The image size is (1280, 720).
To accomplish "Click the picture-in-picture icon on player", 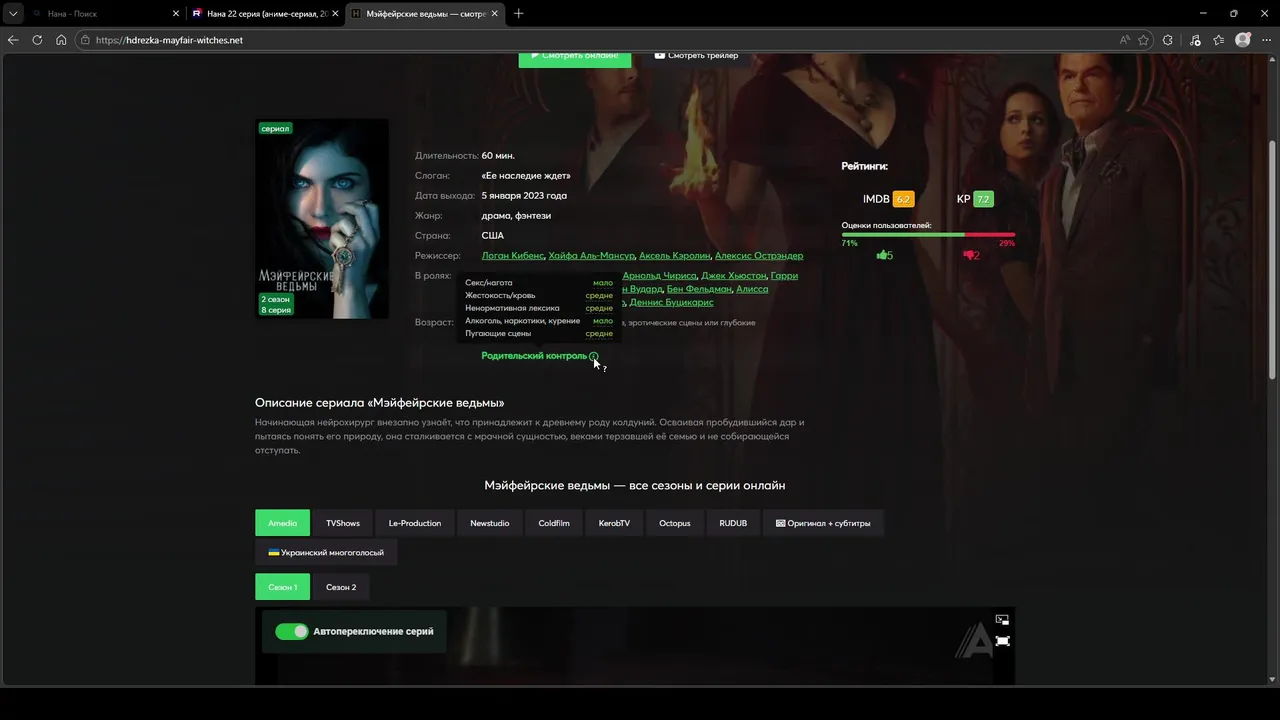I will pos(1002,620).
